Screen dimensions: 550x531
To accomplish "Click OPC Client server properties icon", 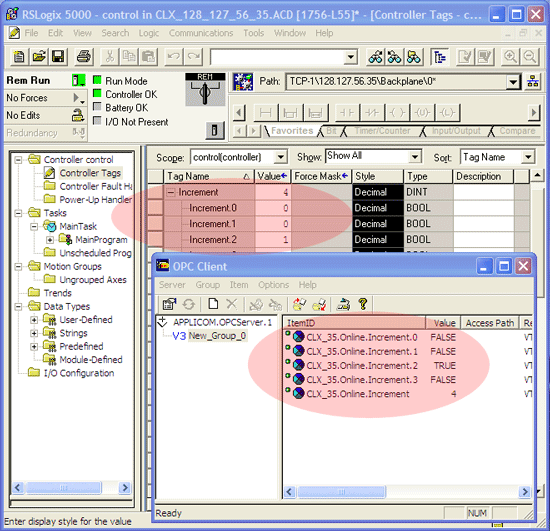I will pos(170,304).
